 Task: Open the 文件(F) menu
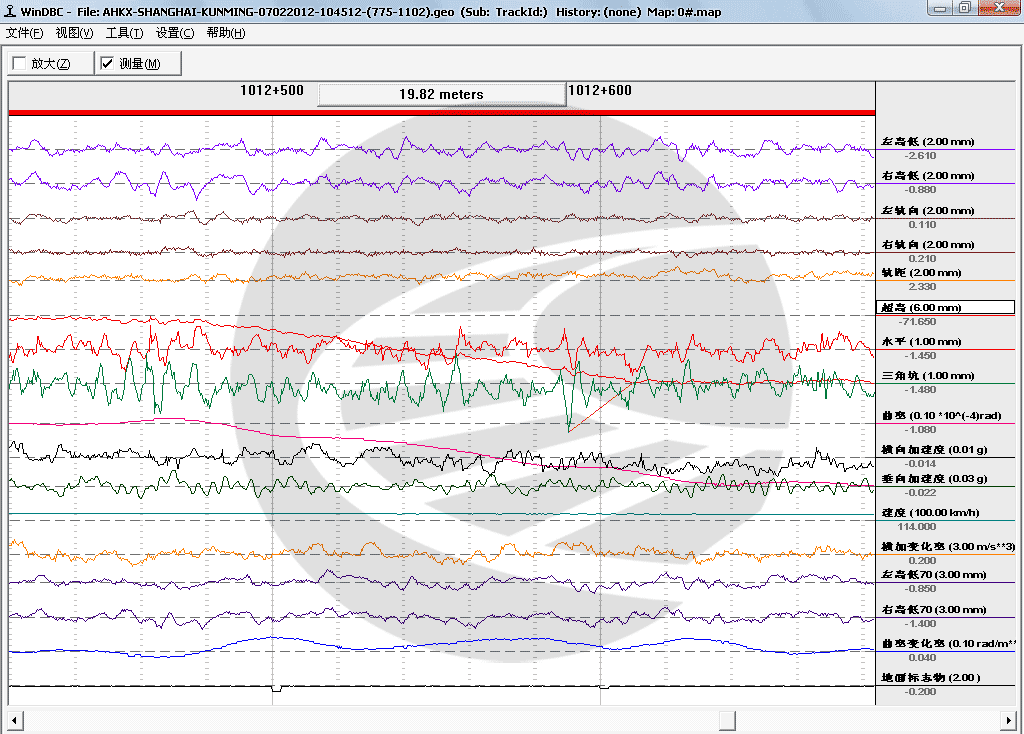pyautogui.click(x=24, y=33)
